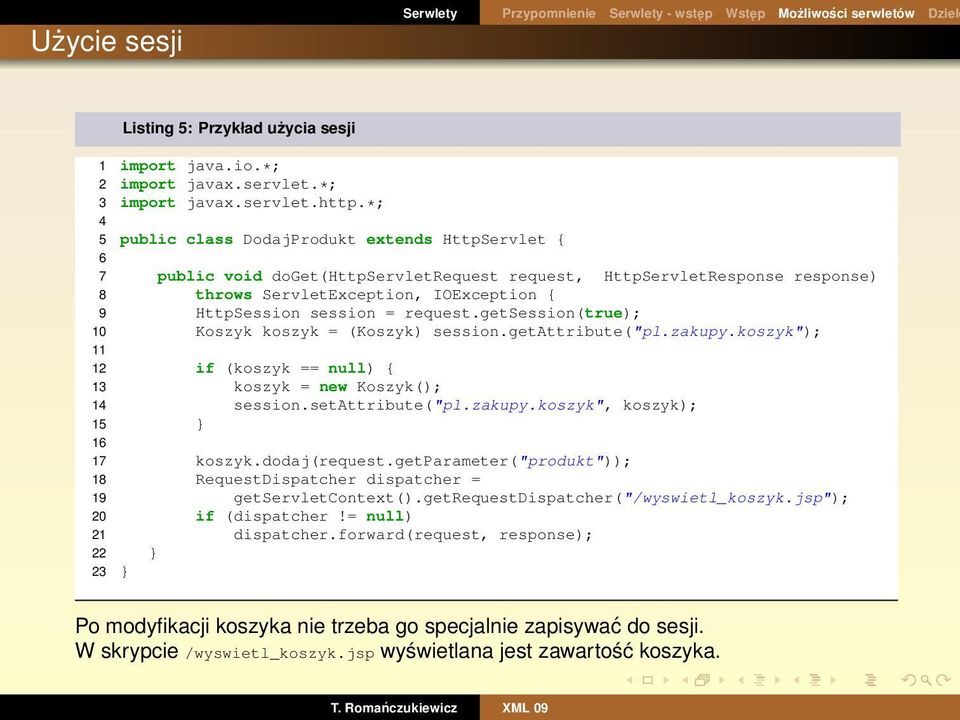
Task: Click 'if (dispatcher != null)' on line 20
Action: pos(303,516)
